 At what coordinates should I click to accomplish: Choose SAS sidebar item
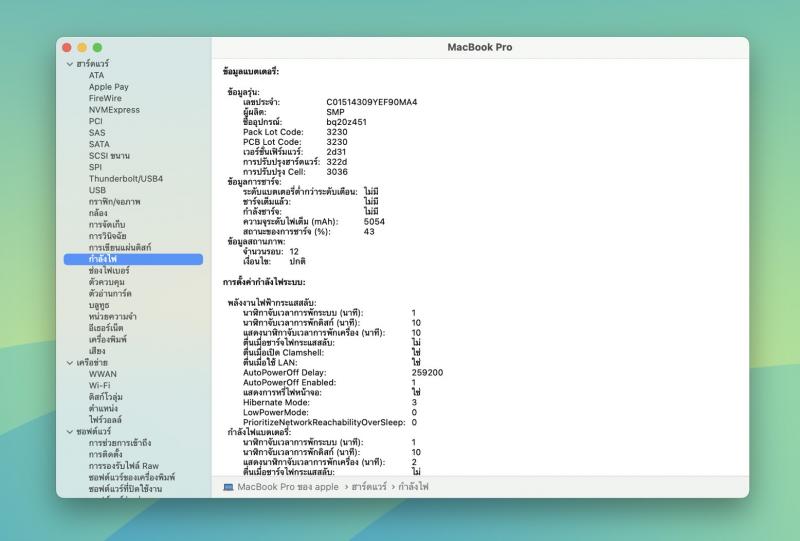[97, 133]
